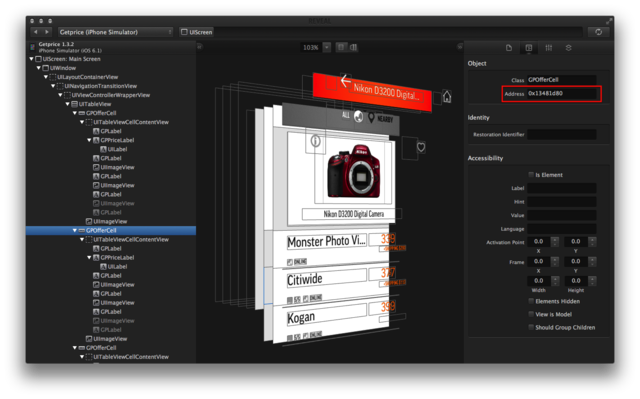Click the Citiwide label in the canvas
The height and width of the screenshot is (399, 640).
304,279
